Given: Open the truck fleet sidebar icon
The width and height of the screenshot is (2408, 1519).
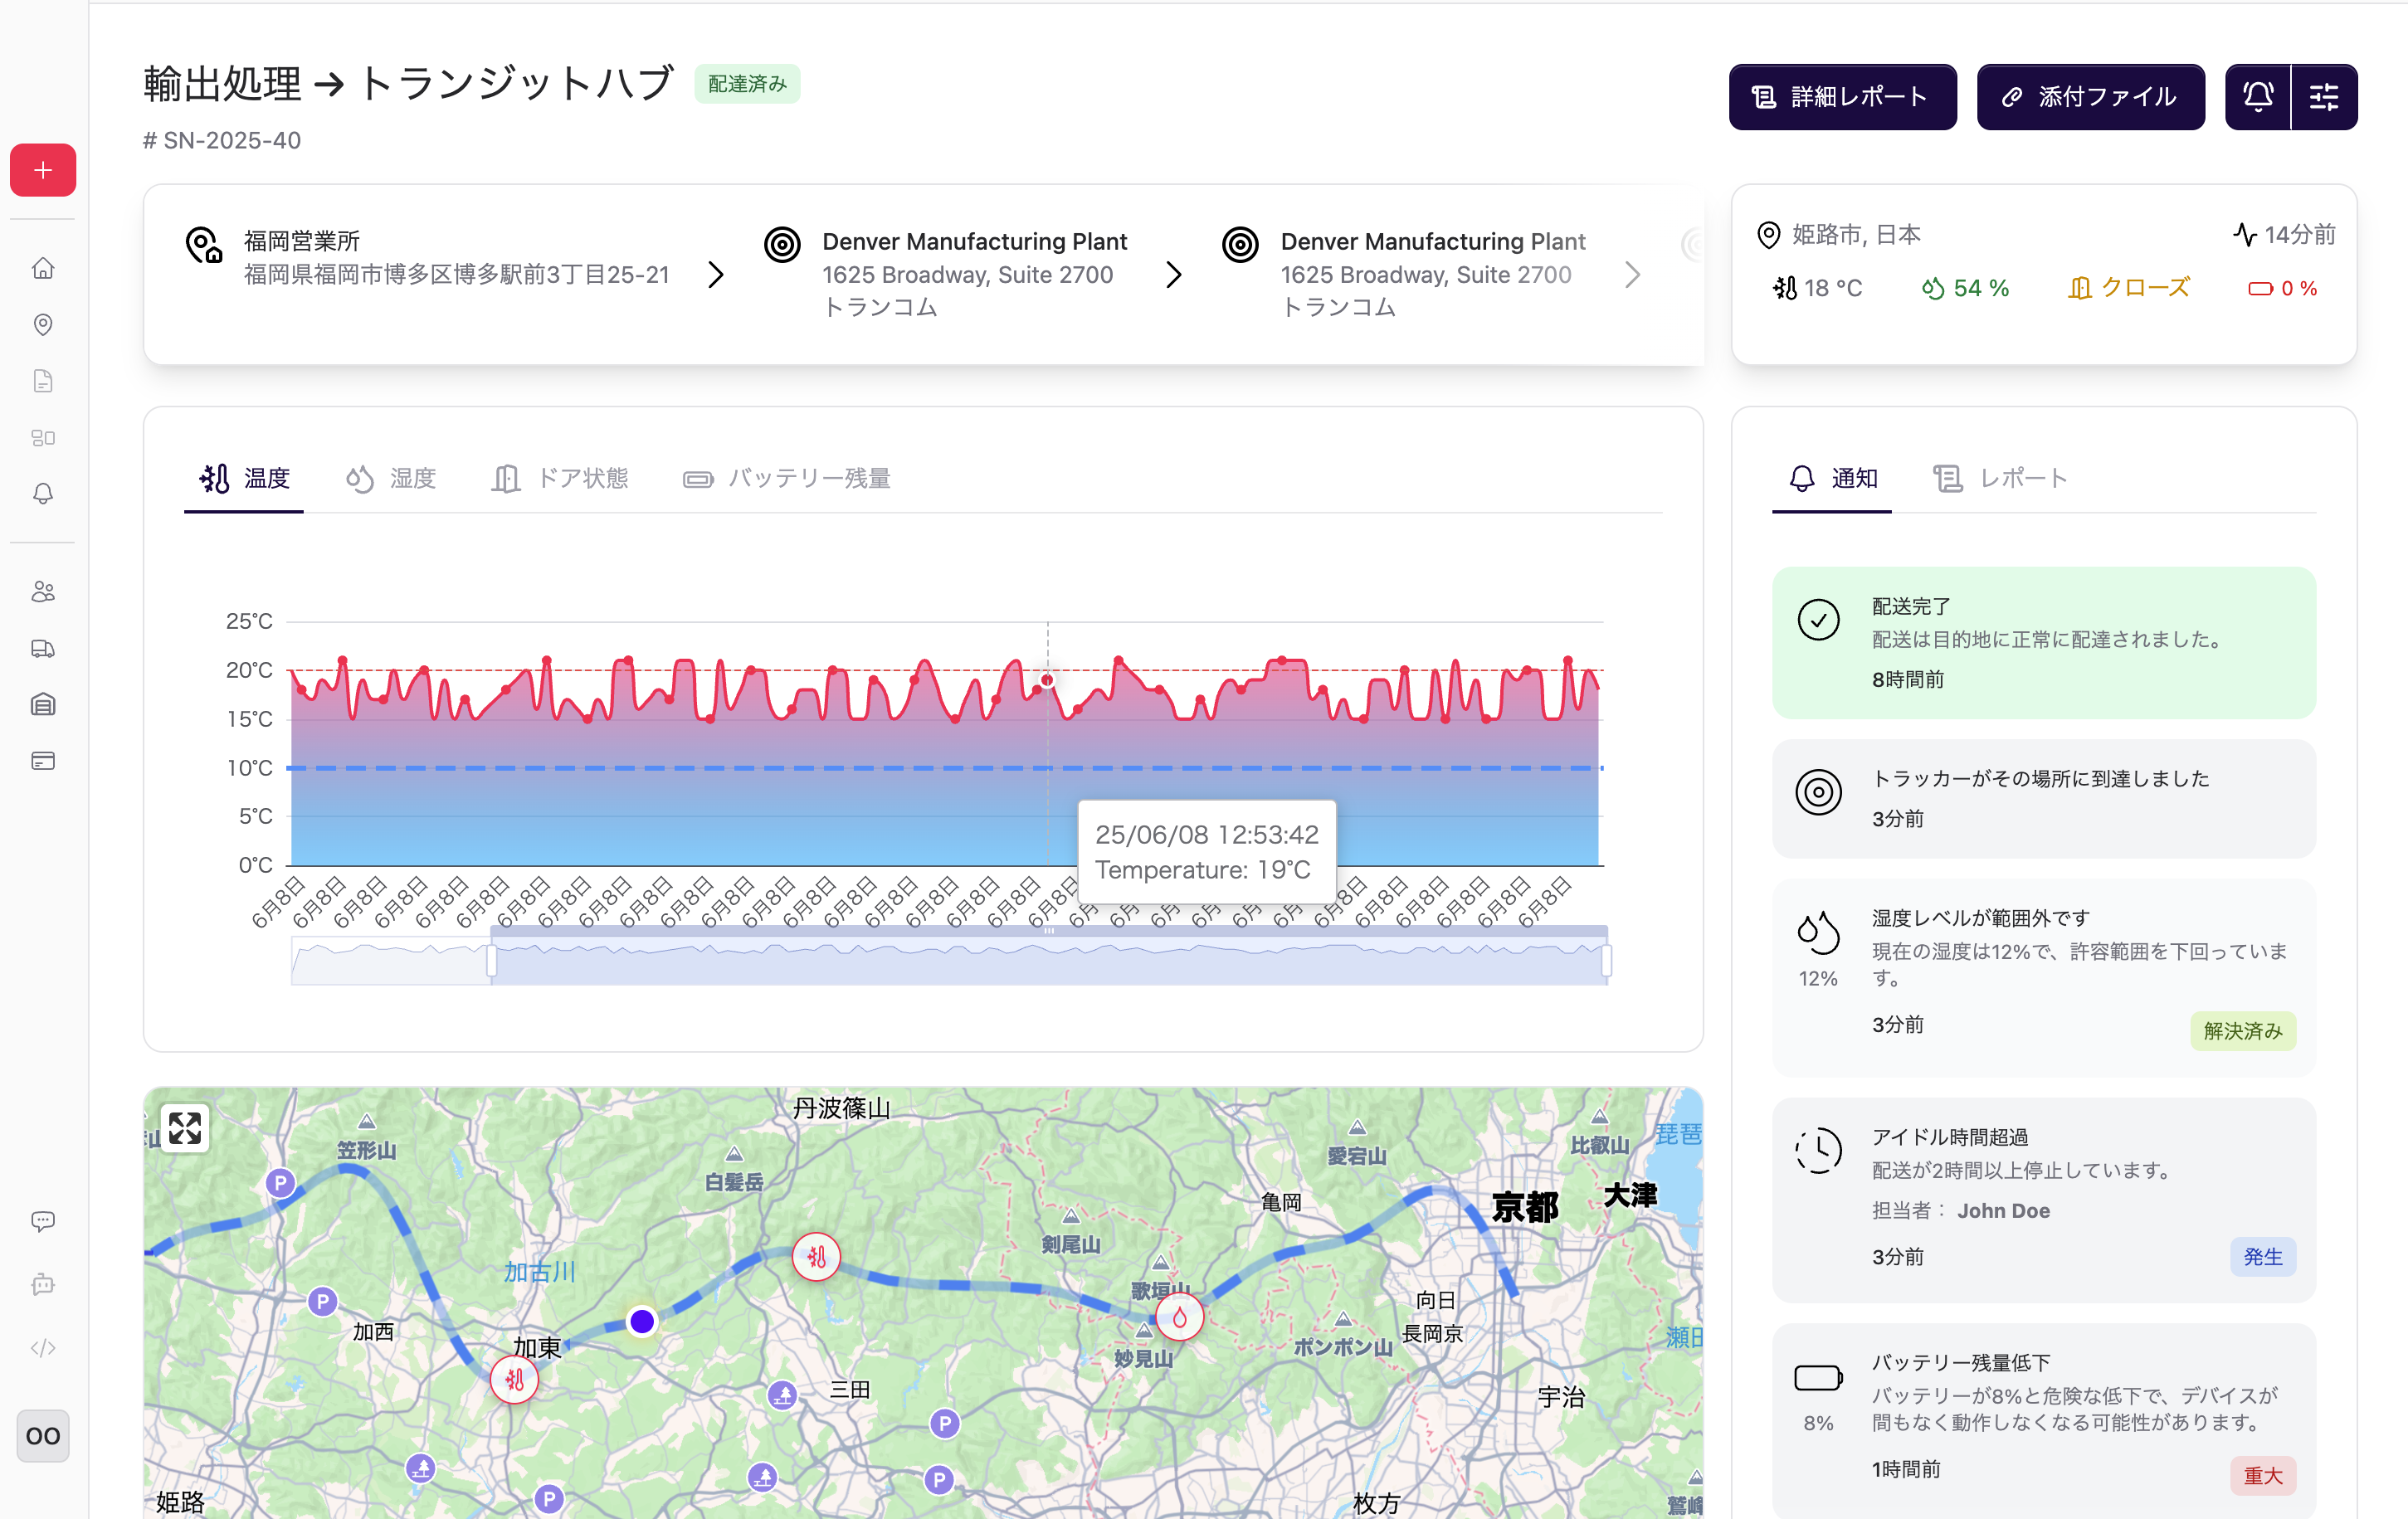Looking at the screenshot, I should (43, 648).
